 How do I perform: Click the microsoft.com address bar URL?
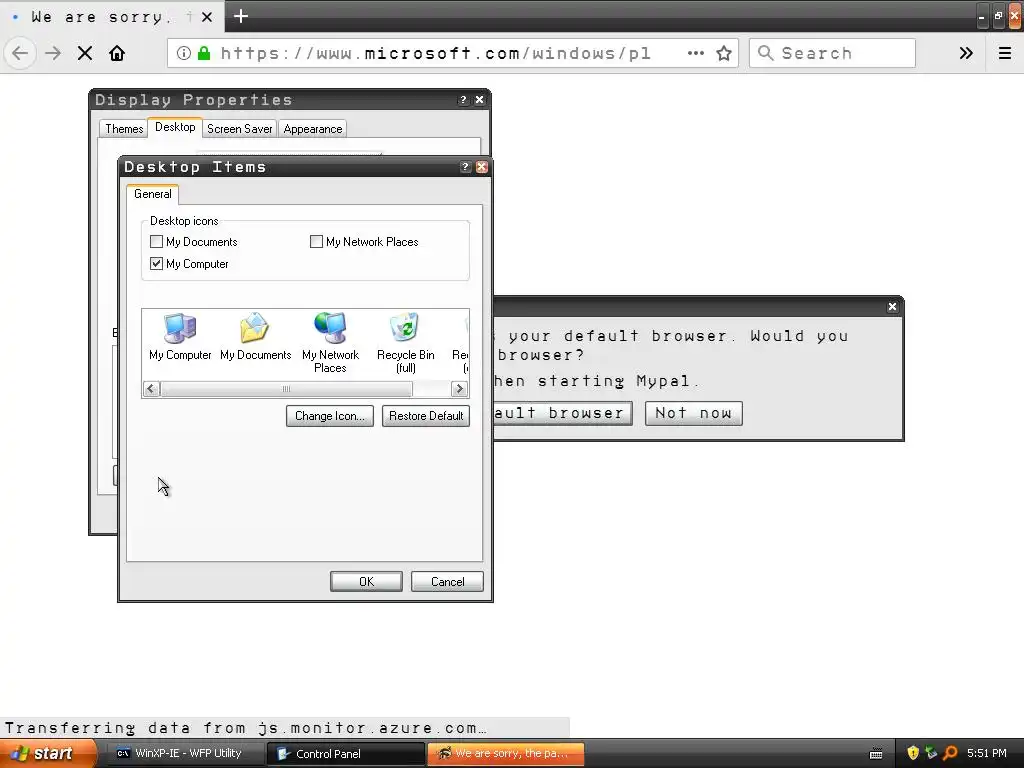(x=436, y=53)
